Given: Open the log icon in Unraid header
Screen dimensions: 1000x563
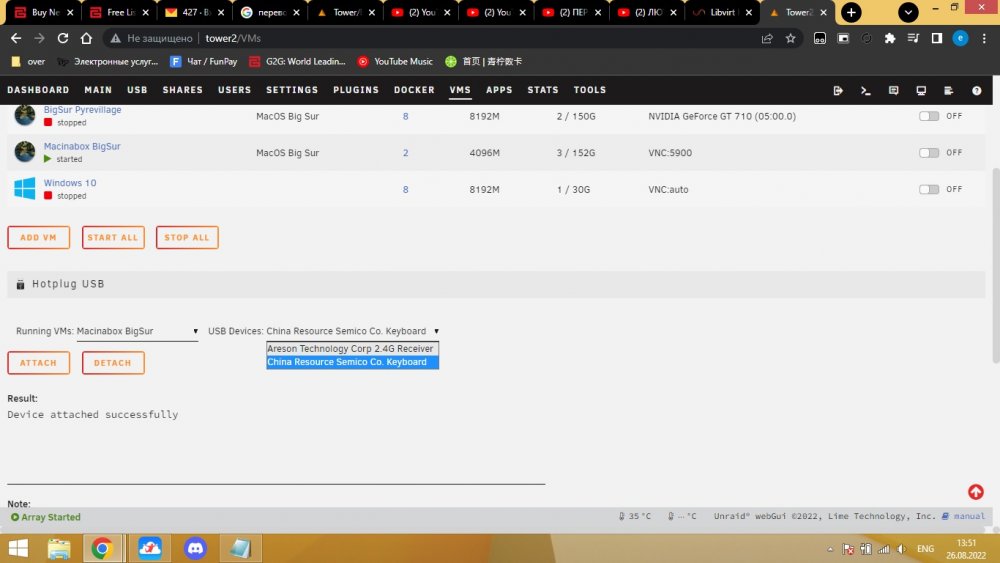Looking at the screenshot, I should pos(948,91).
